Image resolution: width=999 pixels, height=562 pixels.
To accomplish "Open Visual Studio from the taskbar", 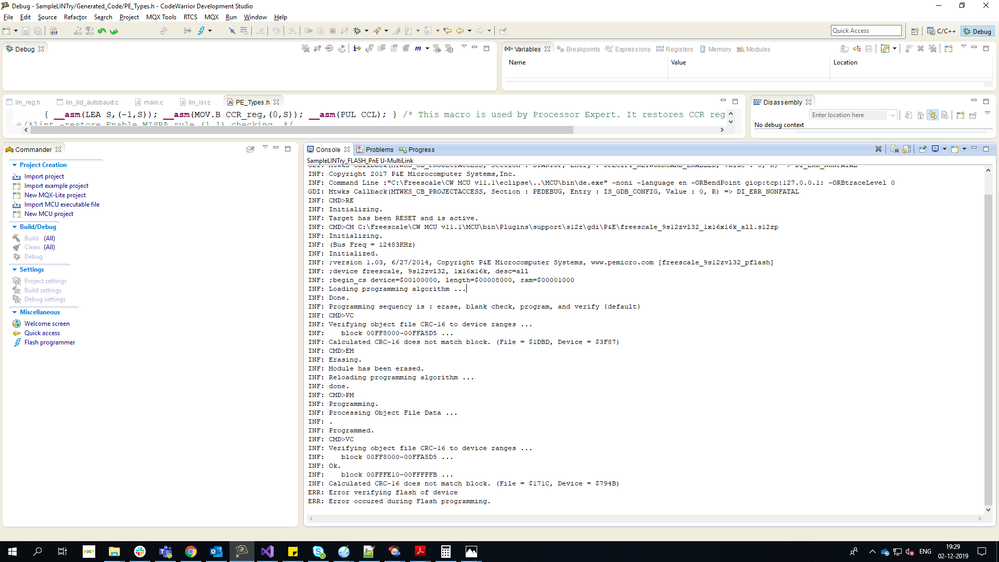I will tap(267, 552).
